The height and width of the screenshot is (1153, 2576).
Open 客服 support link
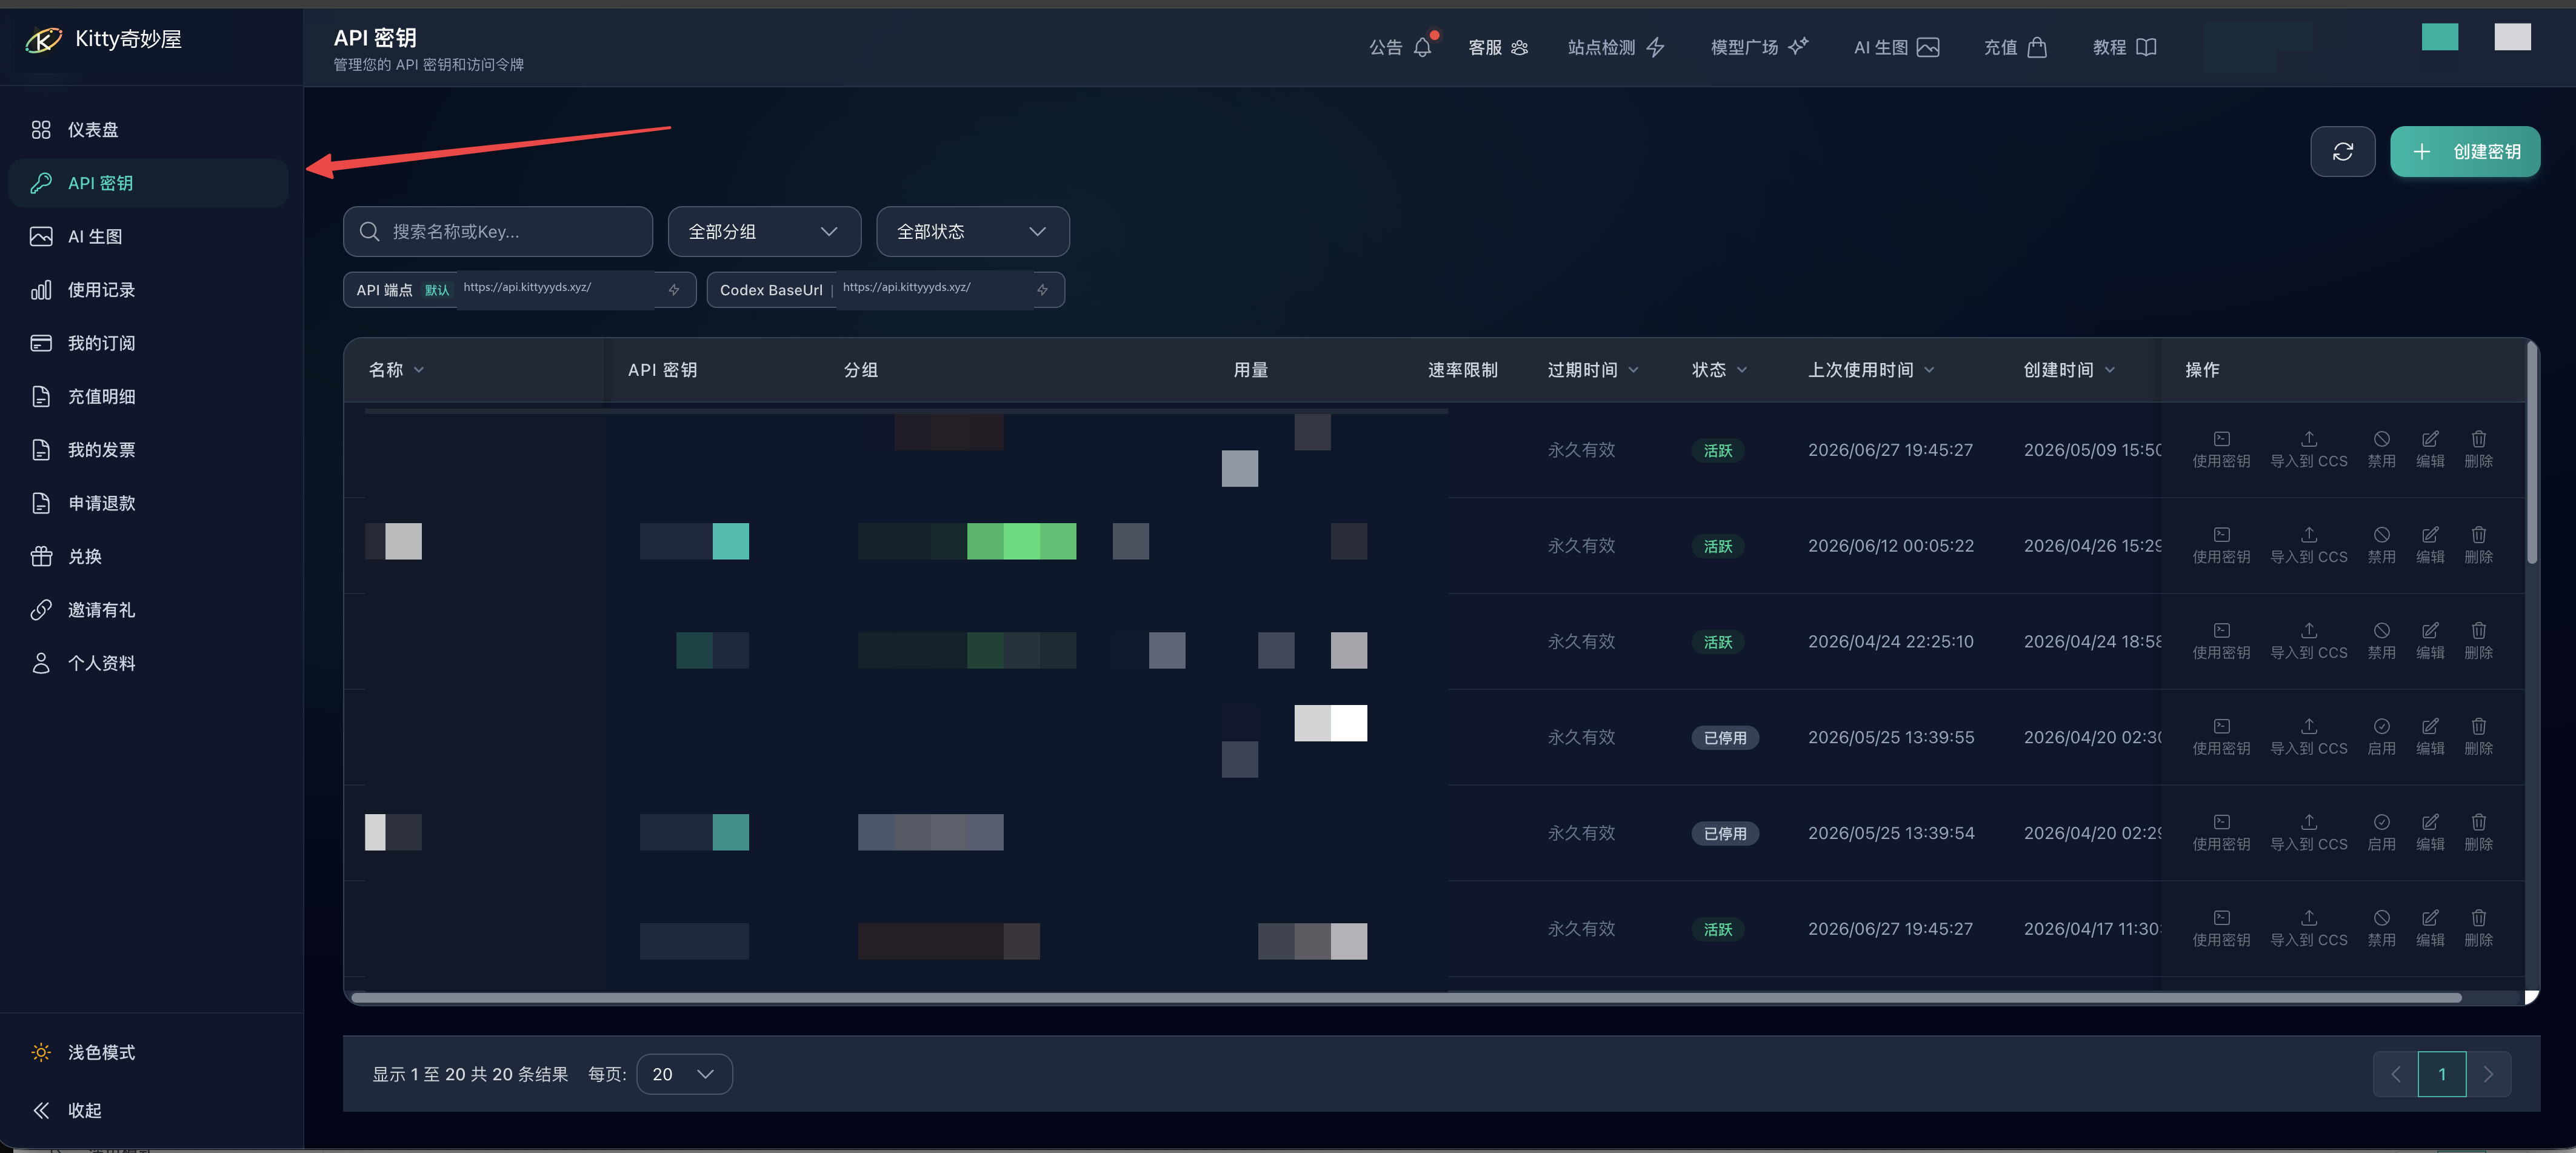point(1498,47)
